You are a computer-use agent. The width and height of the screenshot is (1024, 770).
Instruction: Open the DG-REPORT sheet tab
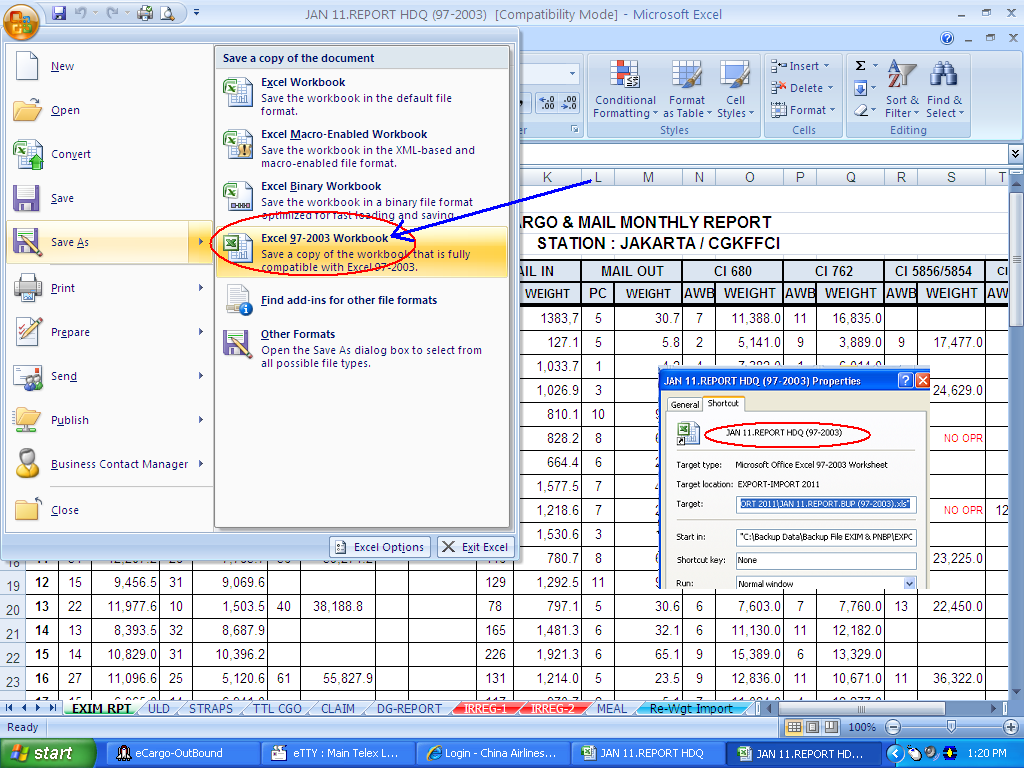click(409, 709)
